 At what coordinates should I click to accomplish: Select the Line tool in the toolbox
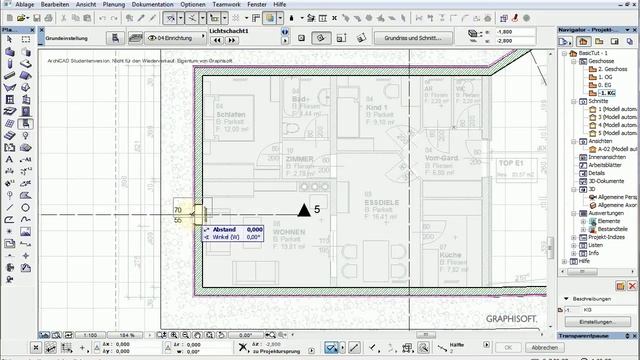click(9, 208)
